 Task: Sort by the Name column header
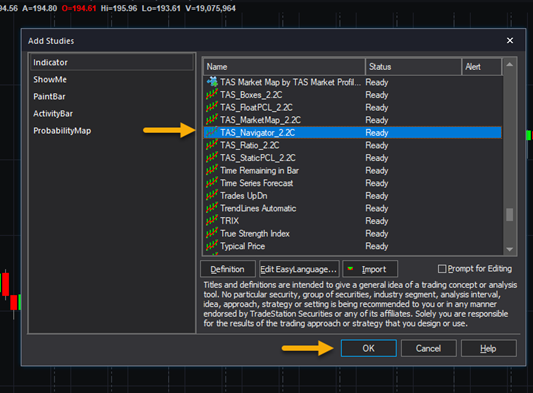click(284, 67)
